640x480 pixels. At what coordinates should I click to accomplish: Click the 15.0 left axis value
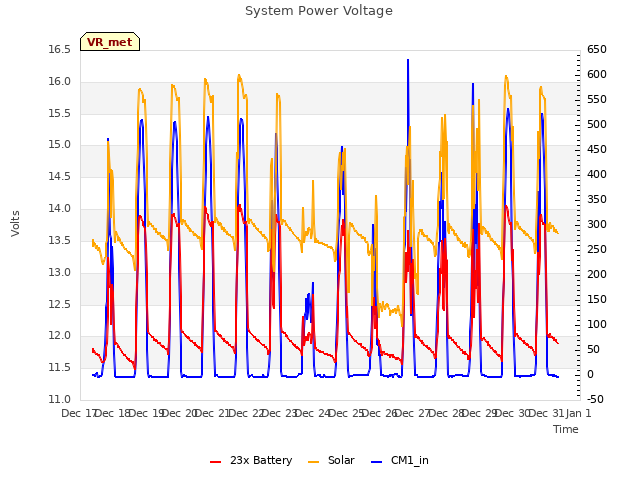click(x=60, y=144)
